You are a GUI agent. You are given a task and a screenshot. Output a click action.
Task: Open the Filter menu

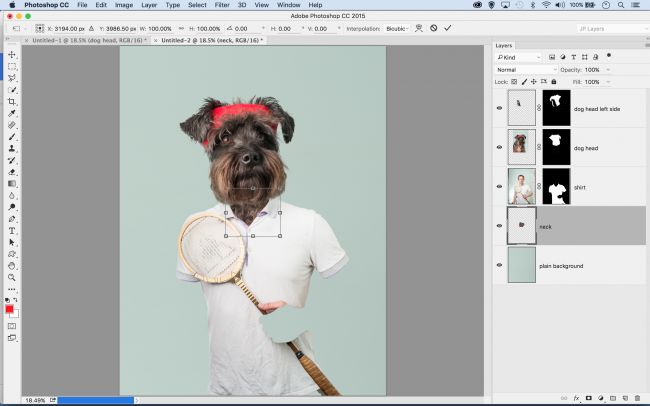coord(220,5)
